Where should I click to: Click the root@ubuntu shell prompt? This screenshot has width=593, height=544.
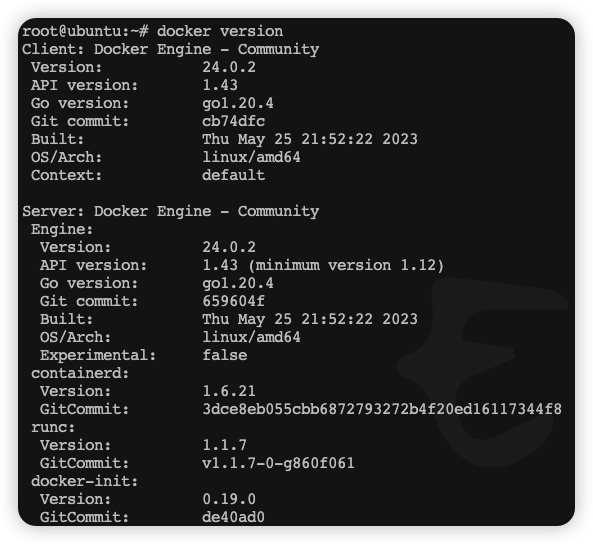85,31
